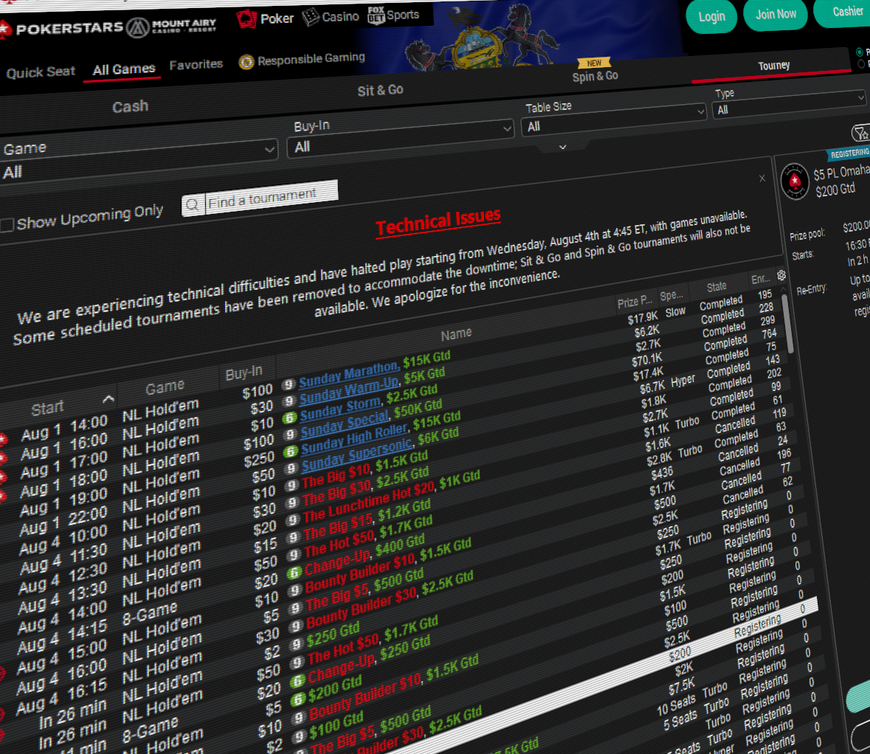Click the "Aug 1 14:00" start time cell
Screen dimensions: 870x754
pos(64,428)
